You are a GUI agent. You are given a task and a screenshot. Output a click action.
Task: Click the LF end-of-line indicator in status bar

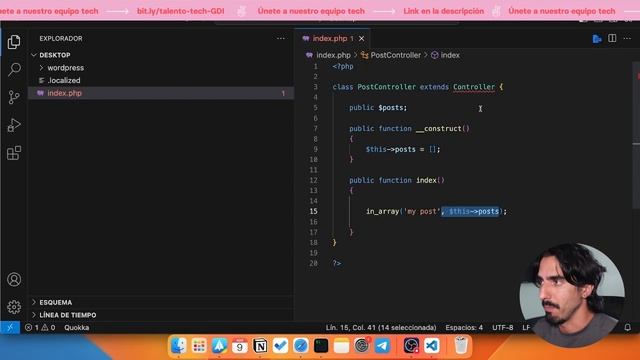(526, 327)
